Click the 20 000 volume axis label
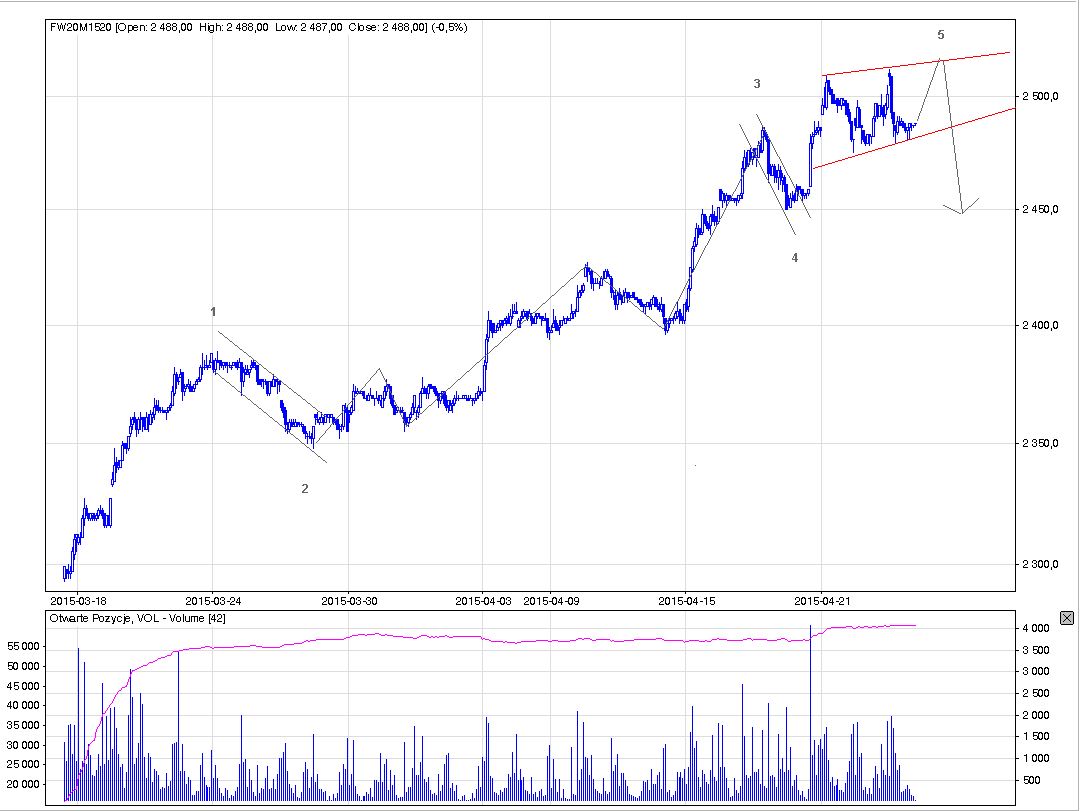The image size is (1081, 811). (x=23, y=785)
